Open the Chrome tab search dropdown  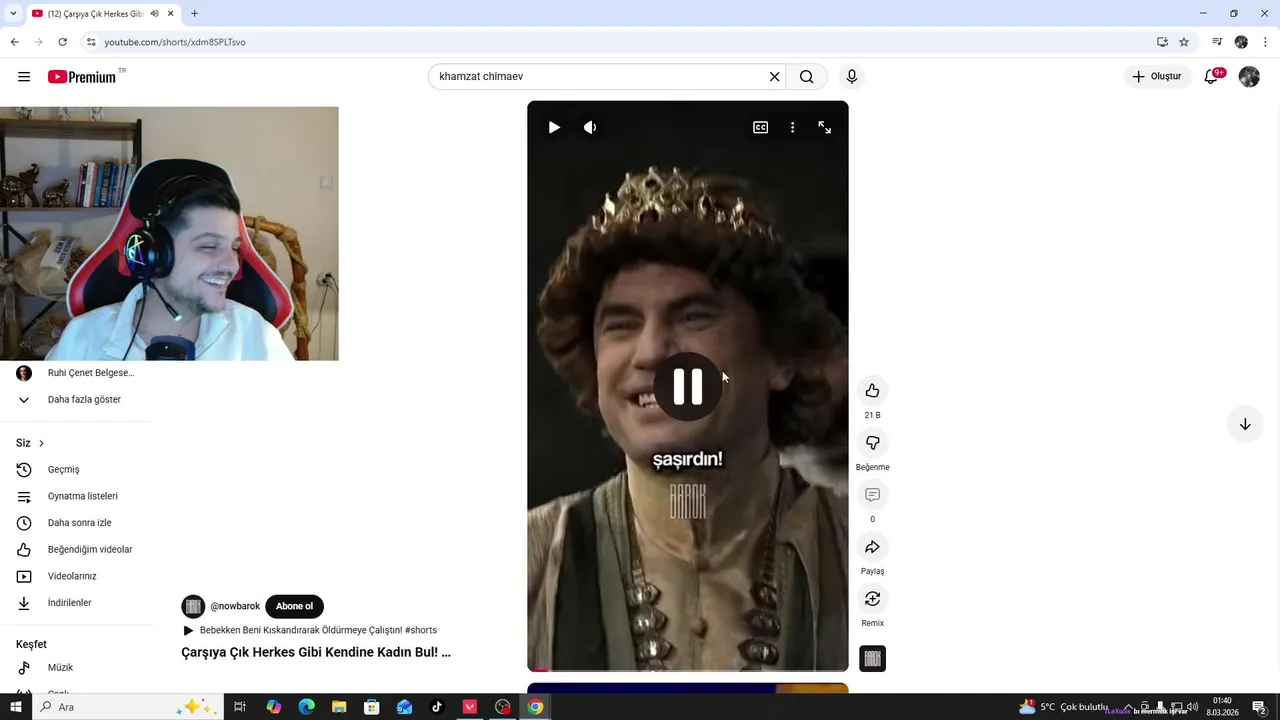click(13, 14)
